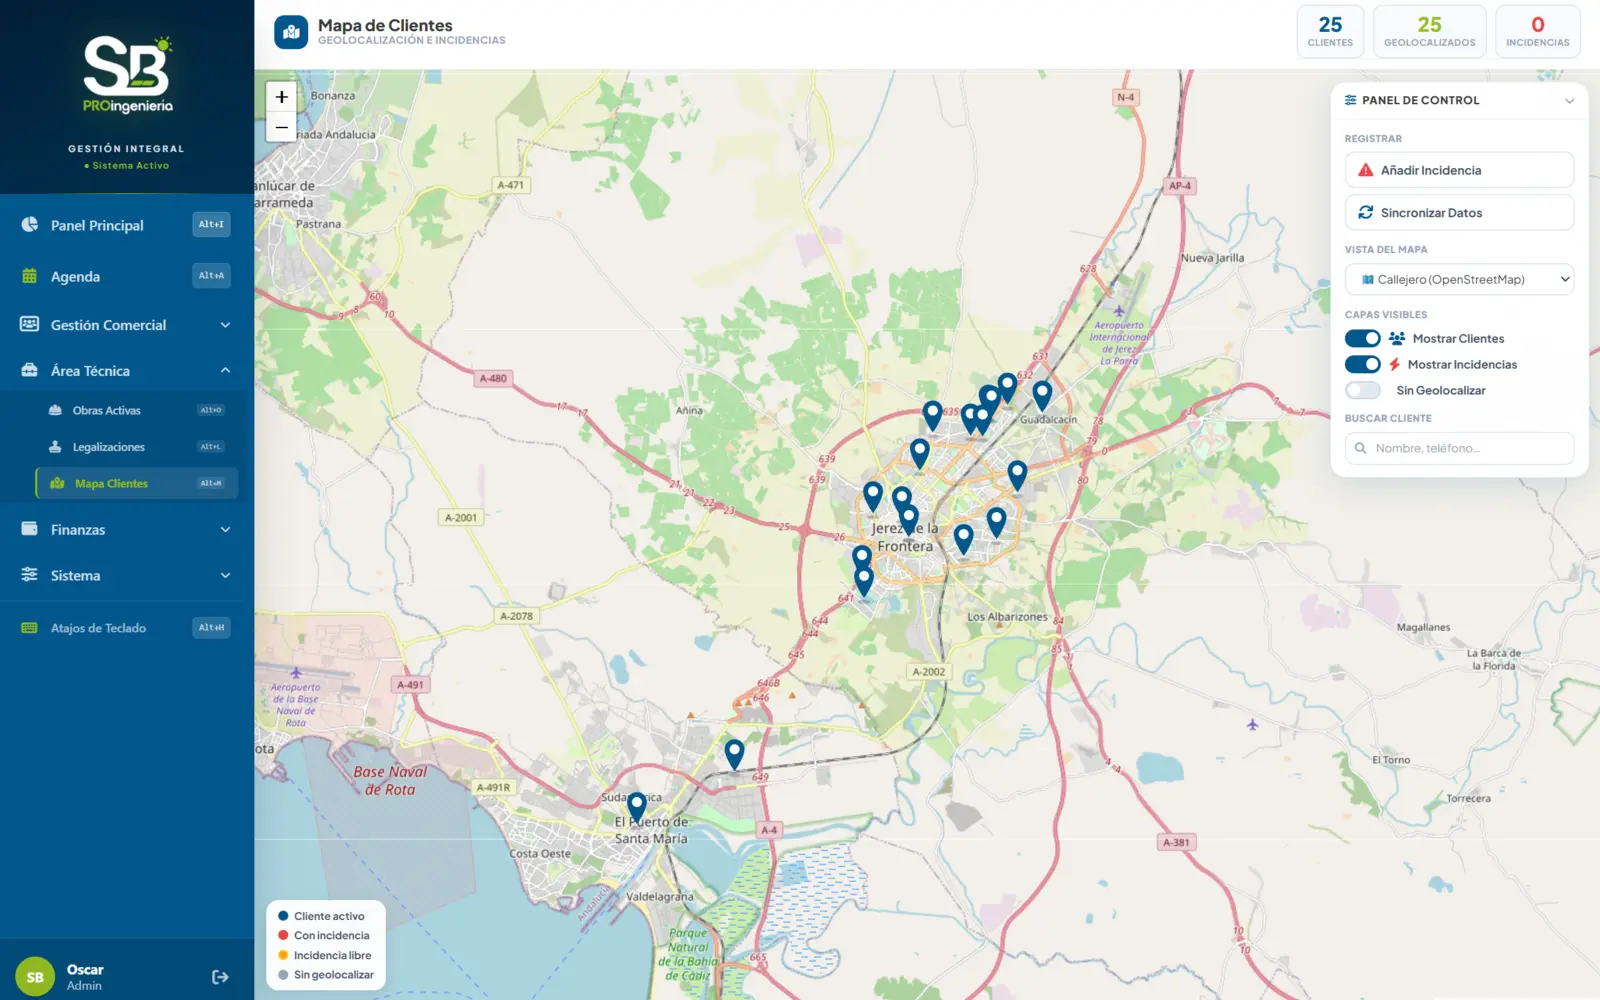Click the lightning bolt icon next to Mostrar Incidencias

1394,364
